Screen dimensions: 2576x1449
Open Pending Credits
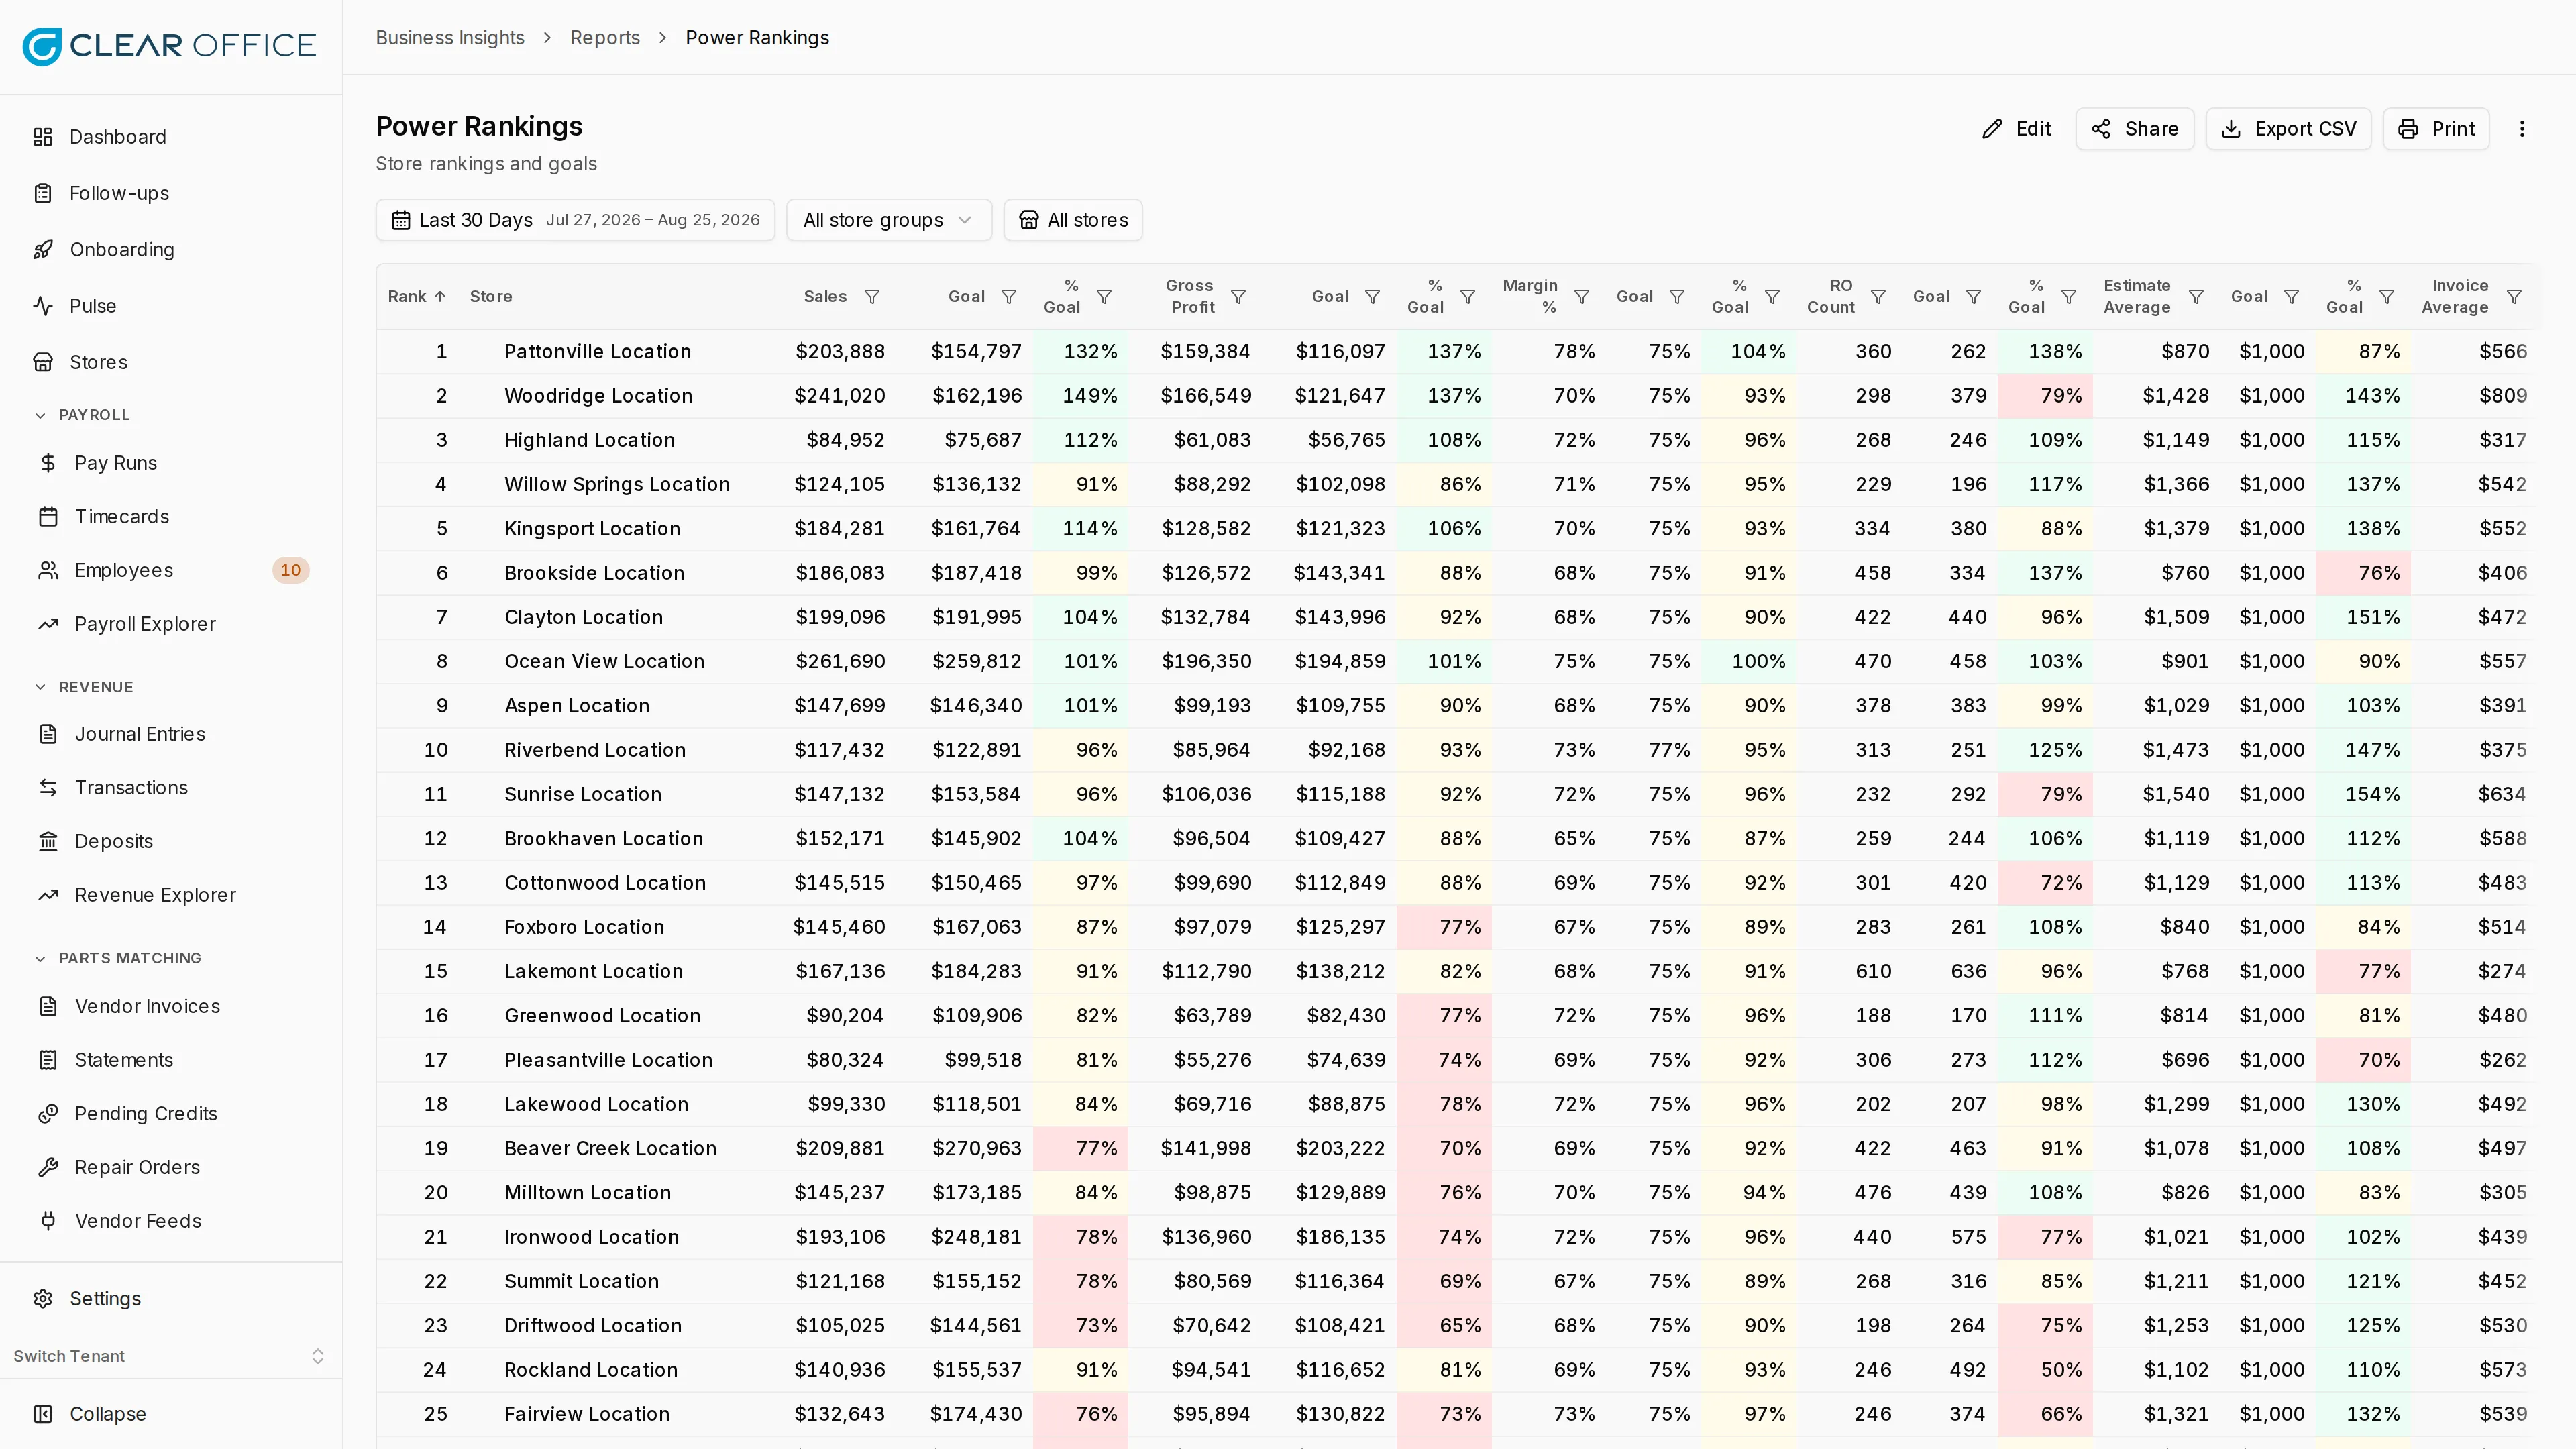171,1114
